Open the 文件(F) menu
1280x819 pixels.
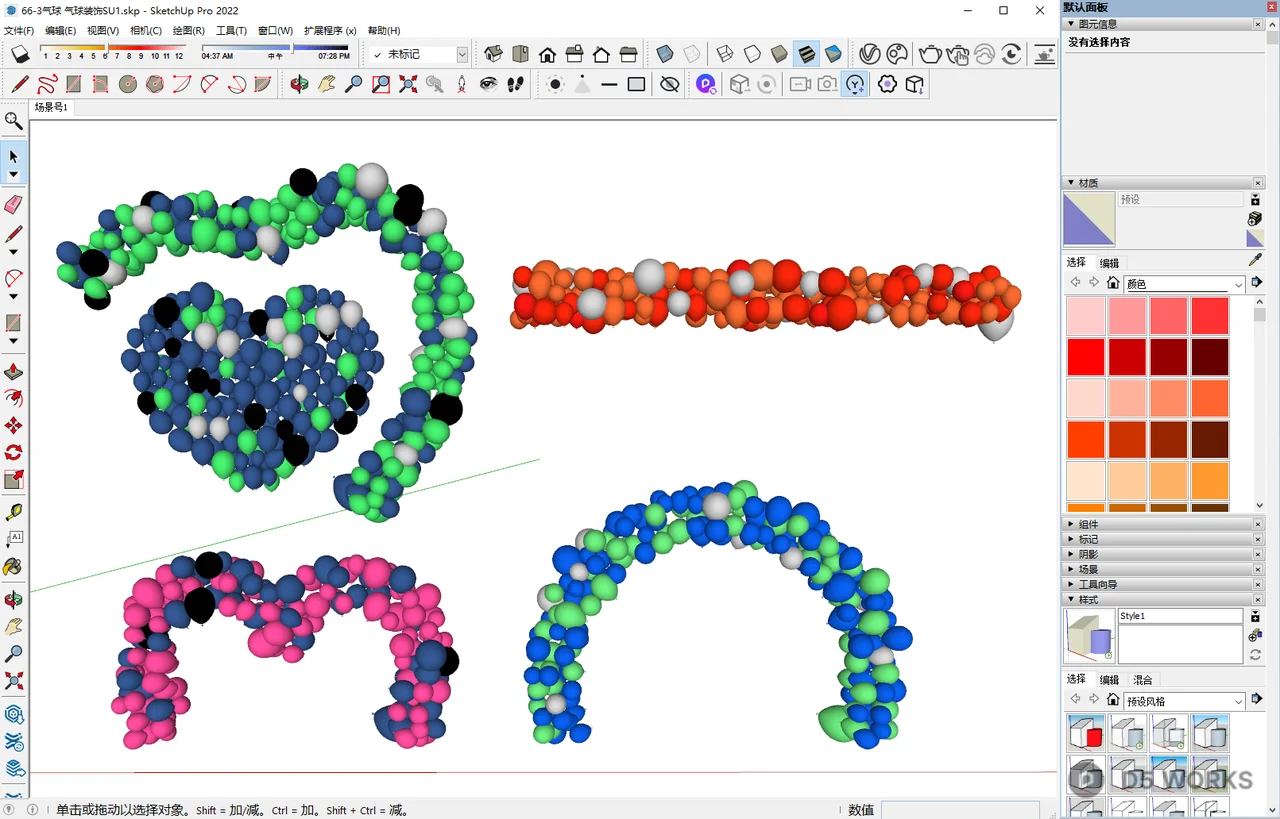[19, 31]
